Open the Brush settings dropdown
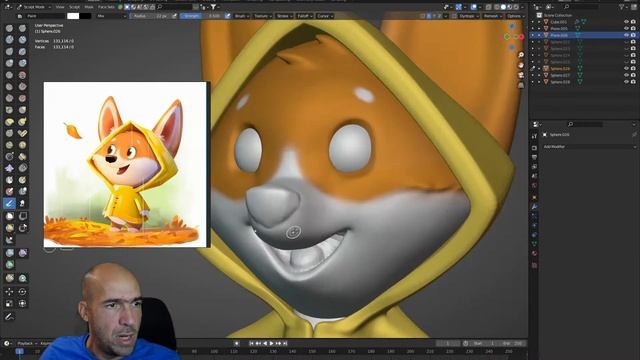This screenshot has width=640, height=360. tap(242, 16)
